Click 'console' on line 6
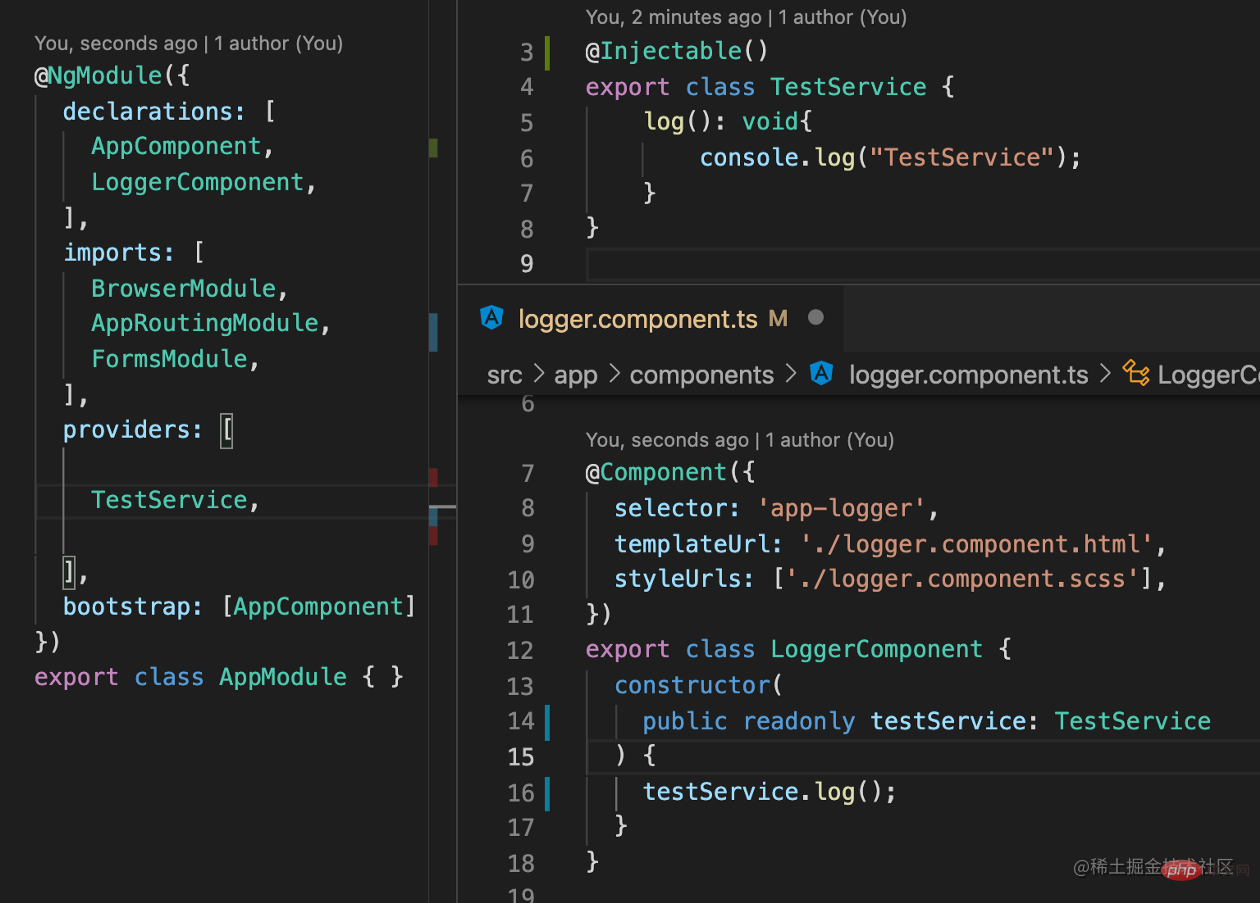 click(x=749, y=157)
